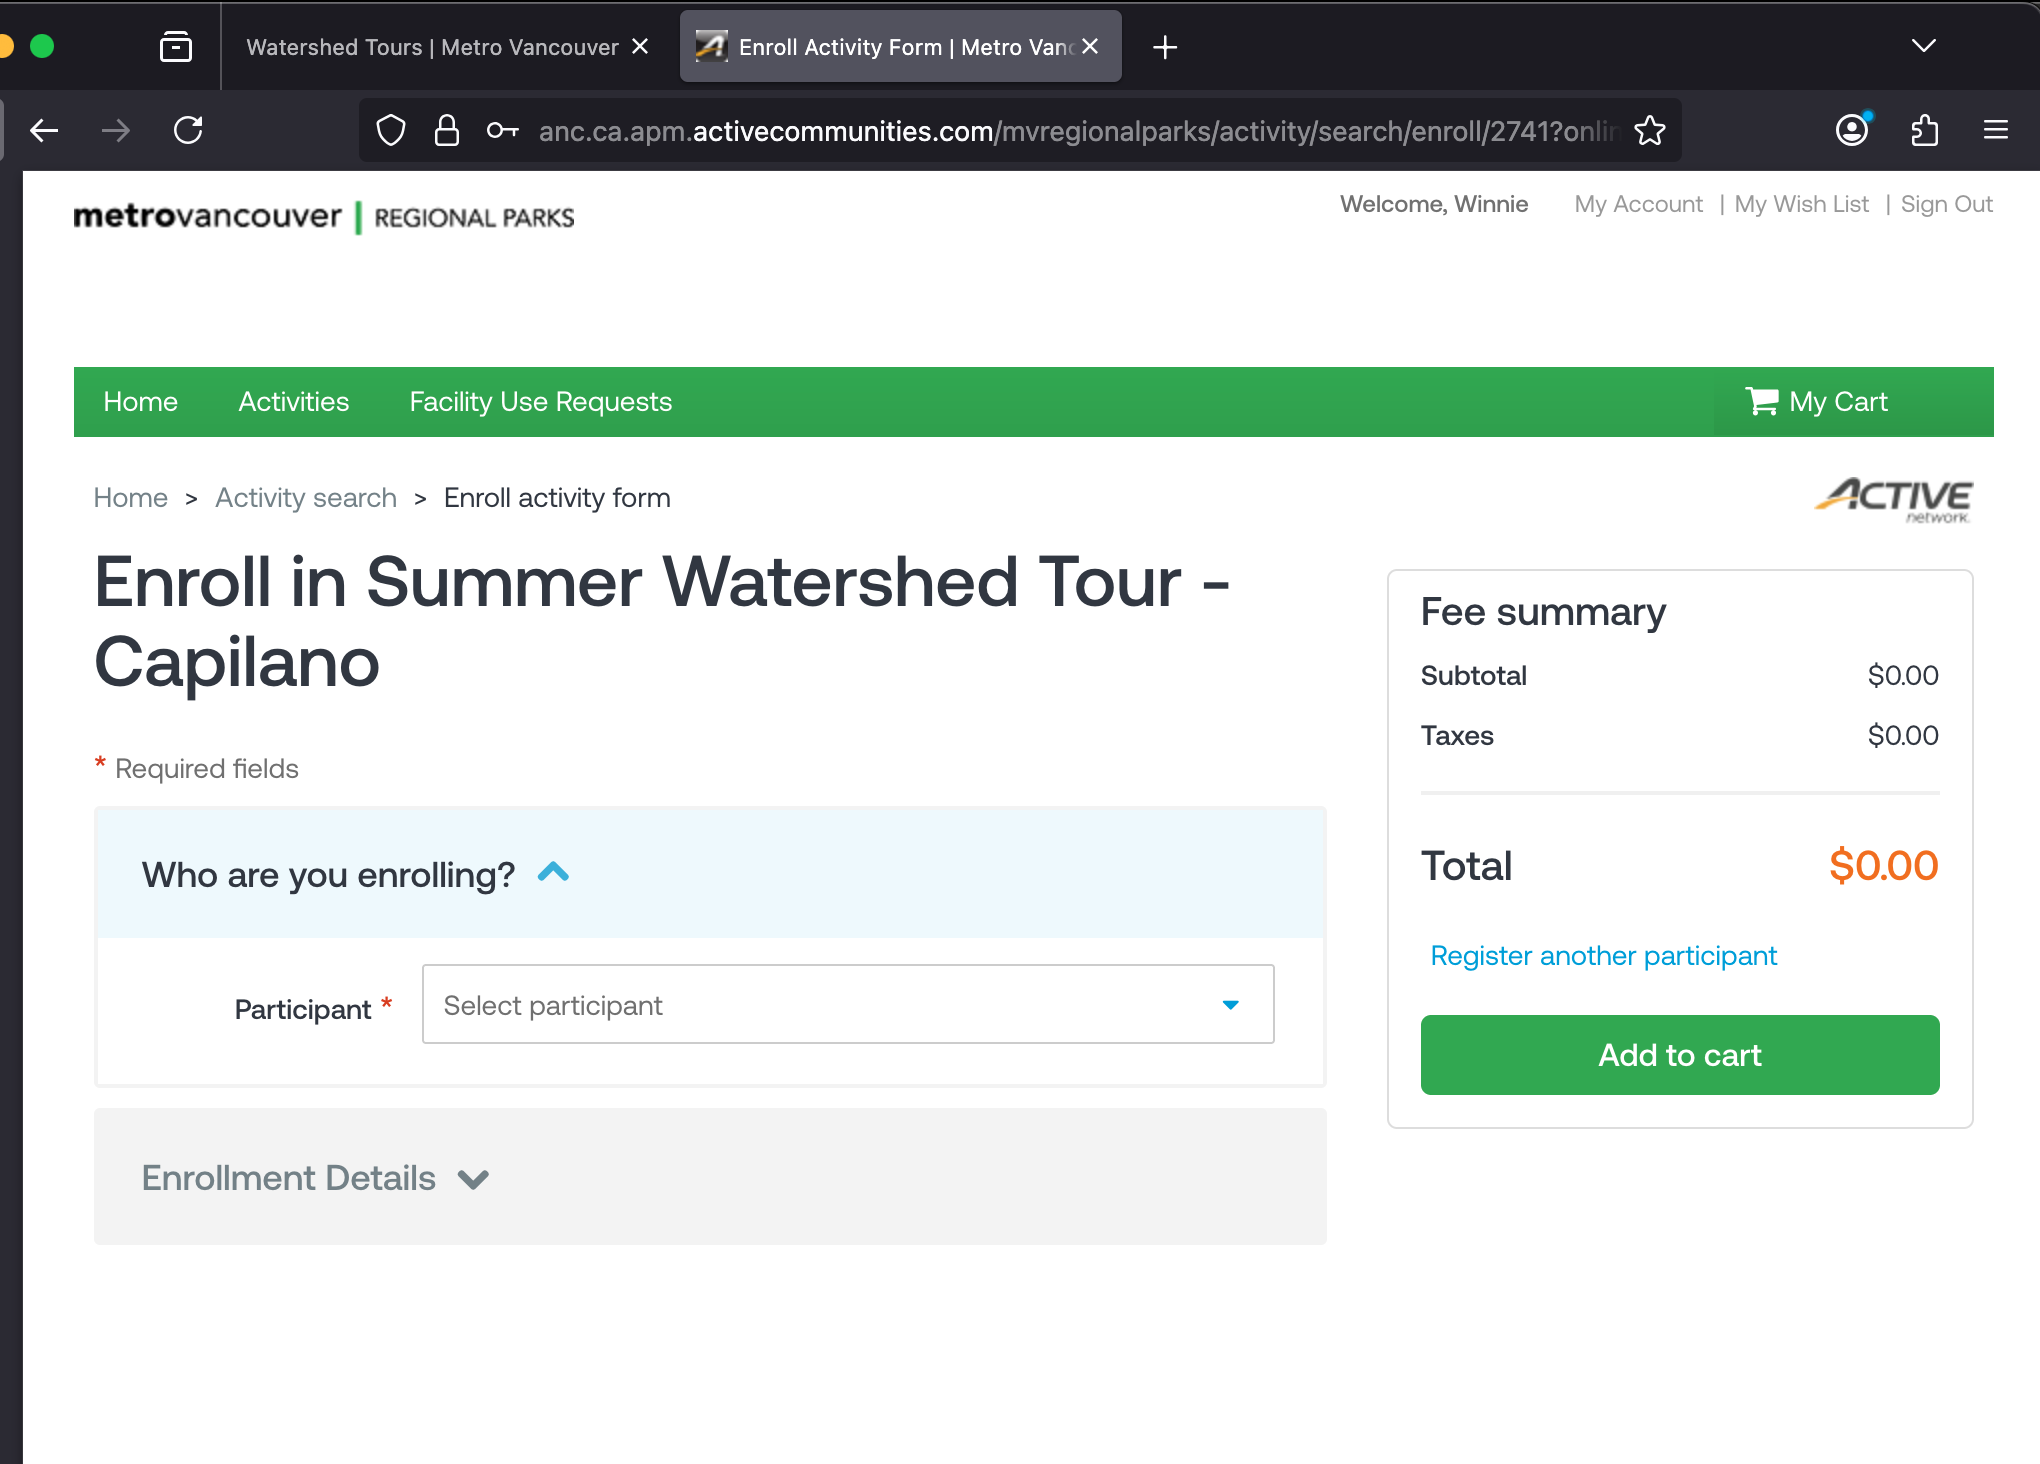Screen dimensions: 2040x1464
Task: Switch to the Watershed Tours tab
Action: [x=432, y=47]
